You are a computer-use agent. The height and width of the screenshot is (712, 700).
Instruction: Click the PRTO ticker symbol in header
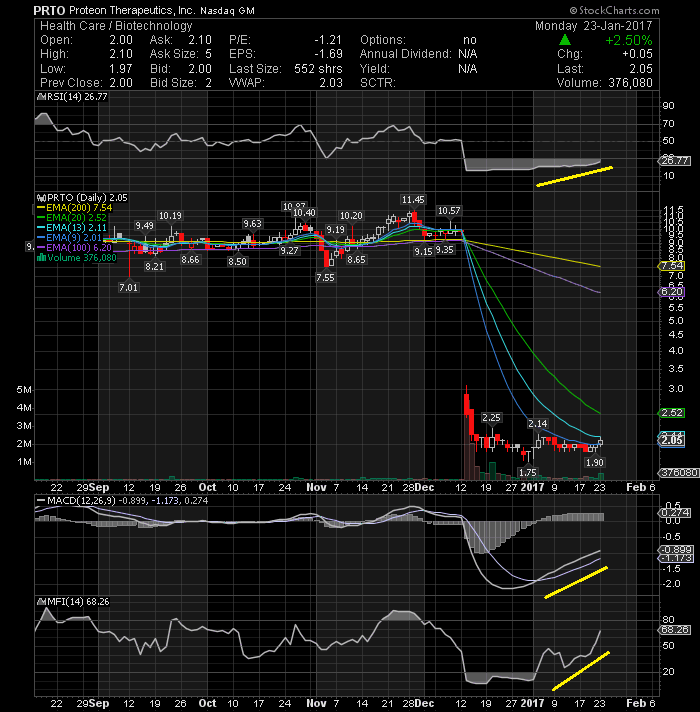click(49, 10)
